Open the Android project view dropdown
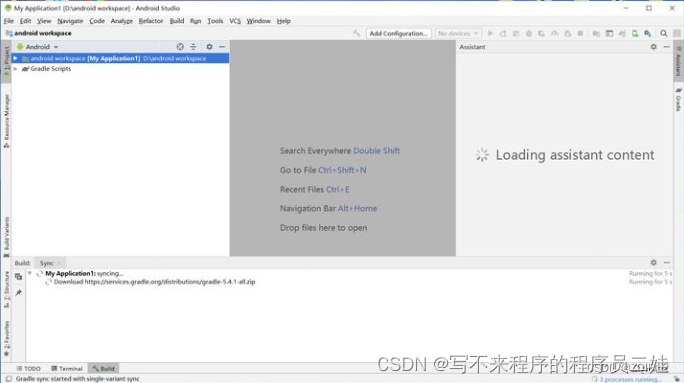684x383 pixels. click(x=37, y=47)
